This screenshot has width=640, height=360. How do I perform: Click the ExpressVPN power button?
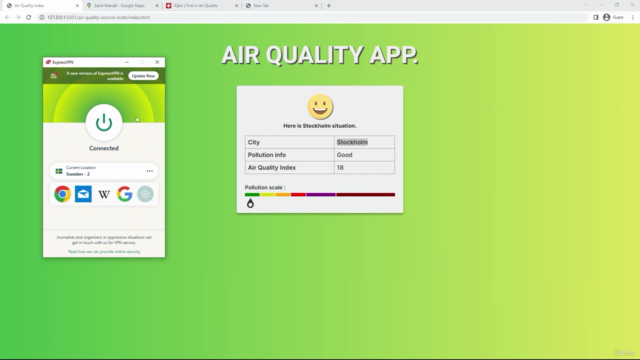(104, 122)
